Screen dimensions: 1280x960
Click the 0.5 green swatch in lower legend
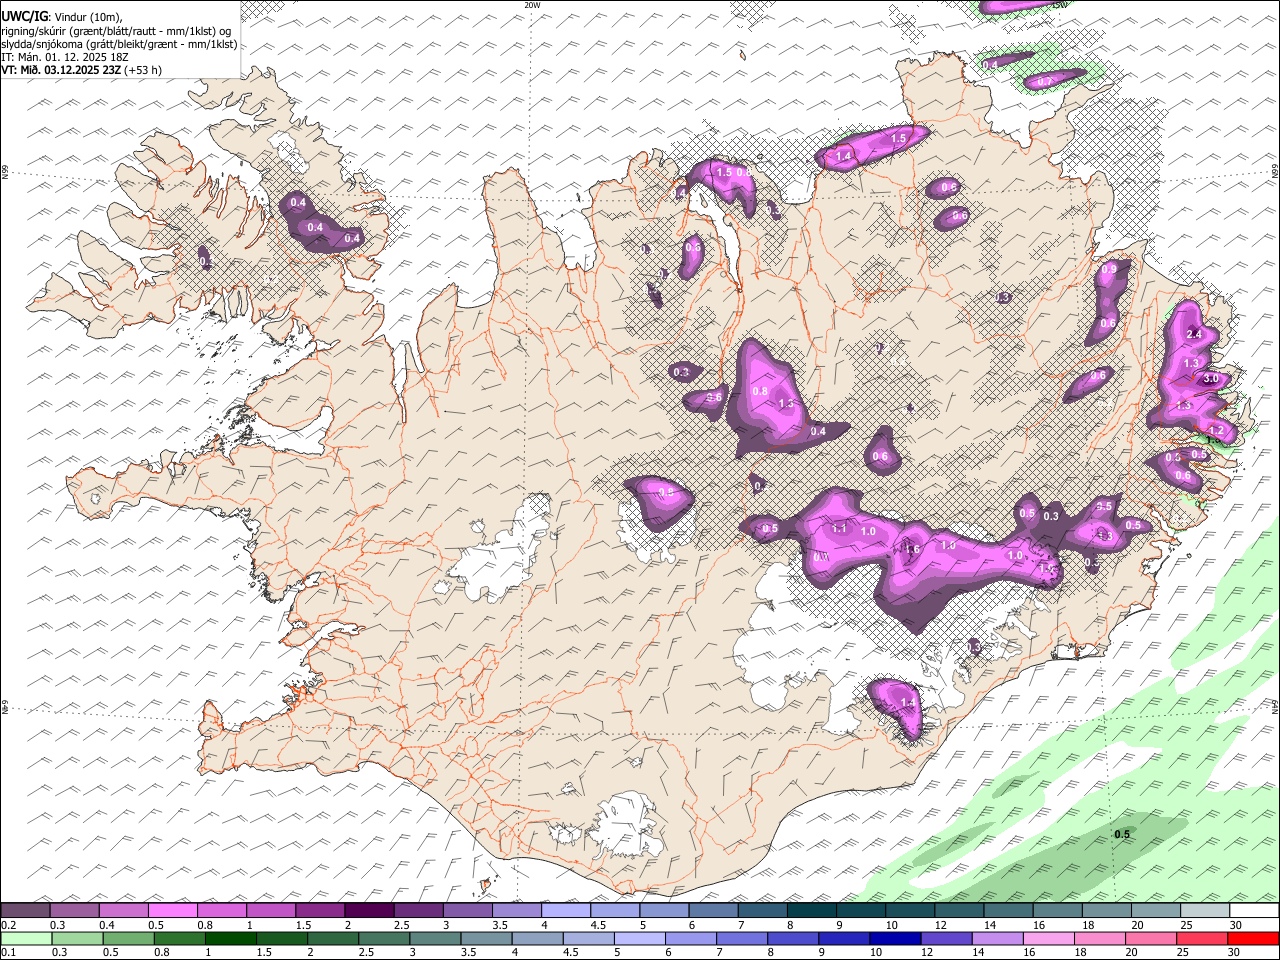pyautogui.click(x=128, y=938)
